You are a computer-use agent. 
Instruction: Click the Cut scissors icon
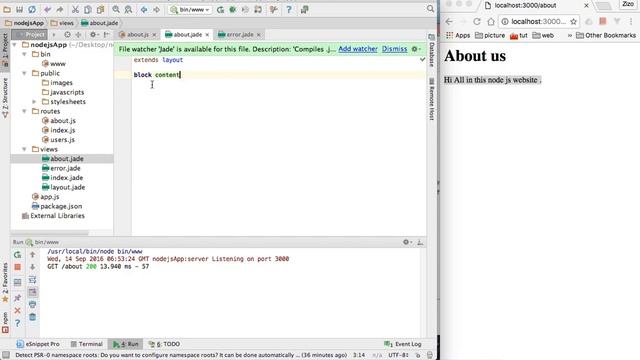(x=76, y=9)
